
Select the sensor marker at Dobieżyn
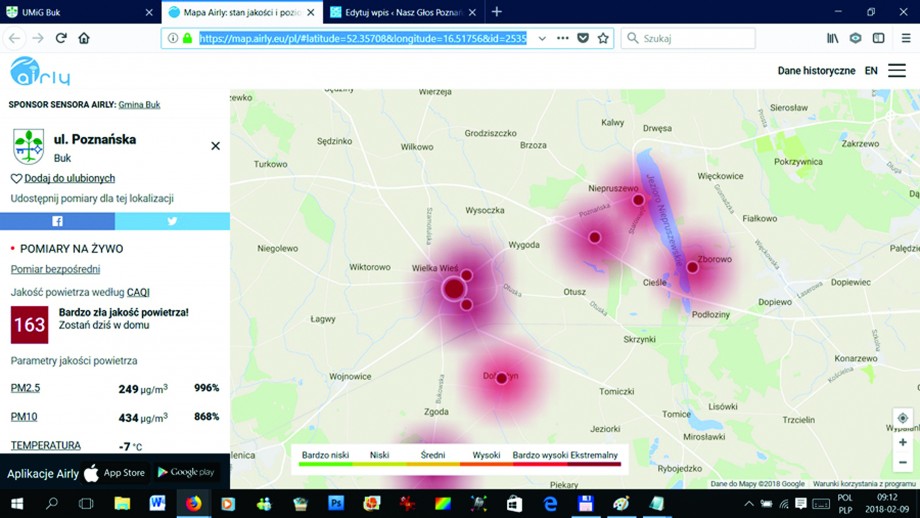[x=502, y=378]
